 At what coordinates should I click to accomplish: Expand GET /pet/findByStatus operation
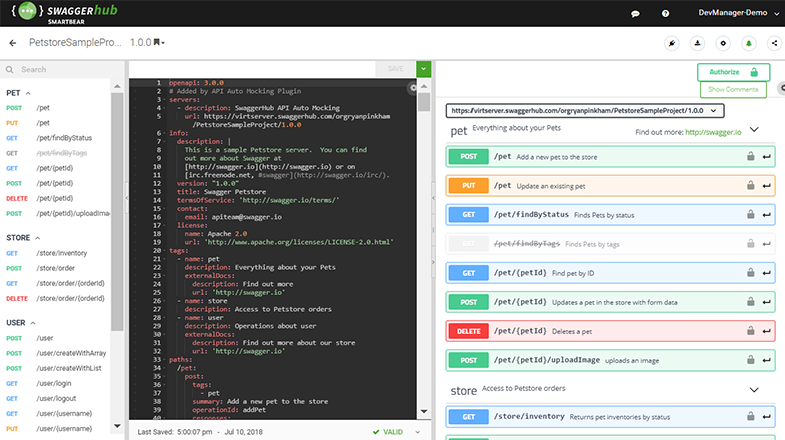coord(610,215)
